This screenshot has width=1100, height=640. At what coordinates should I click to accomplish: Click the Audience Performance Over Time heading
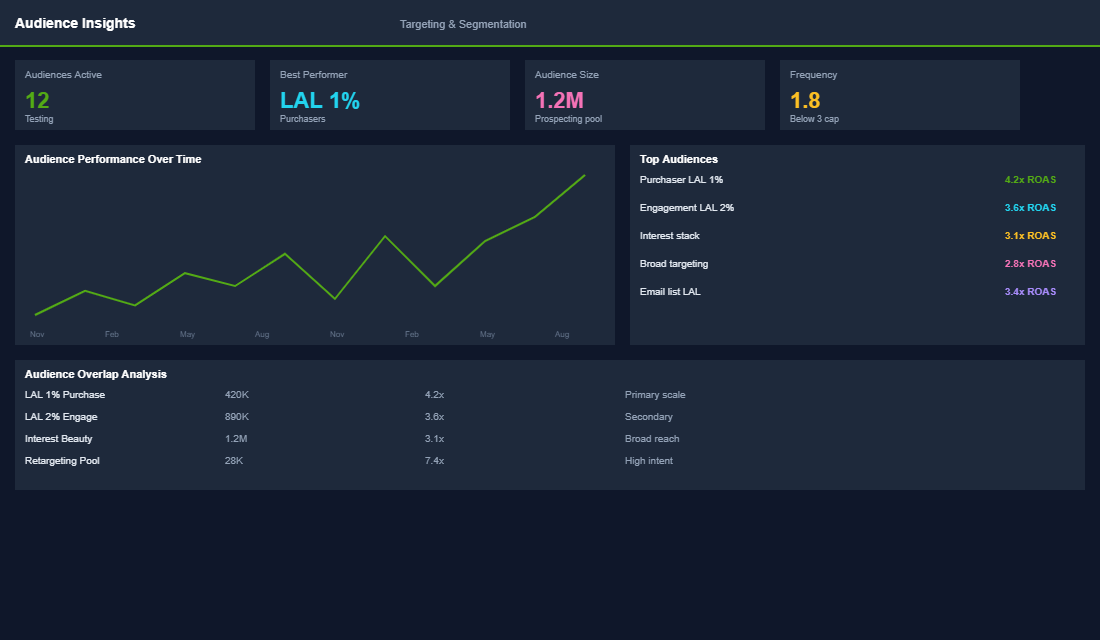(114, 158)
